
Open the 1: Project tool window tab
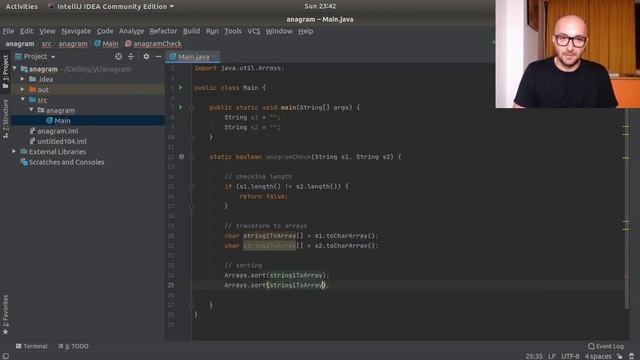(x=5, y=72)
